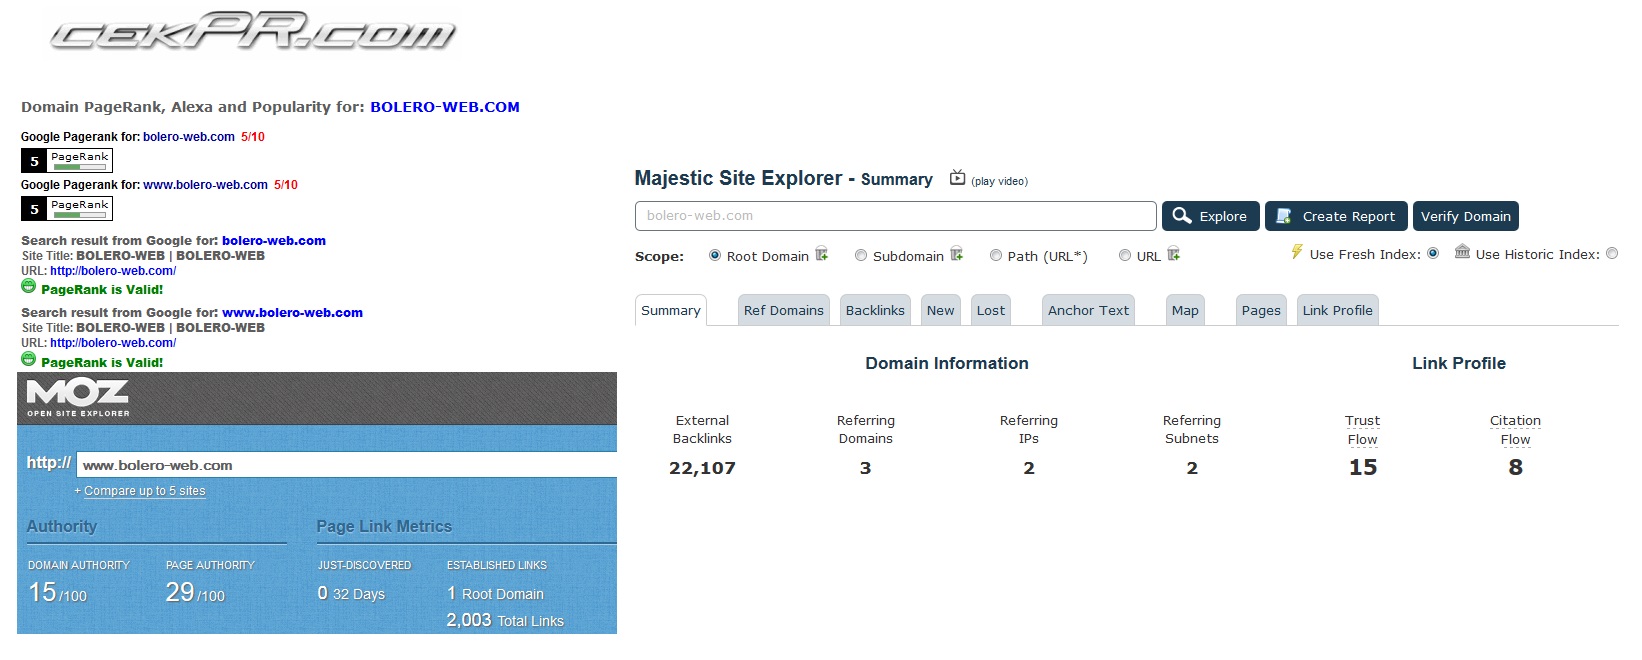
Task: Click the Historic Index building icon
Action: coord(1462,252)
